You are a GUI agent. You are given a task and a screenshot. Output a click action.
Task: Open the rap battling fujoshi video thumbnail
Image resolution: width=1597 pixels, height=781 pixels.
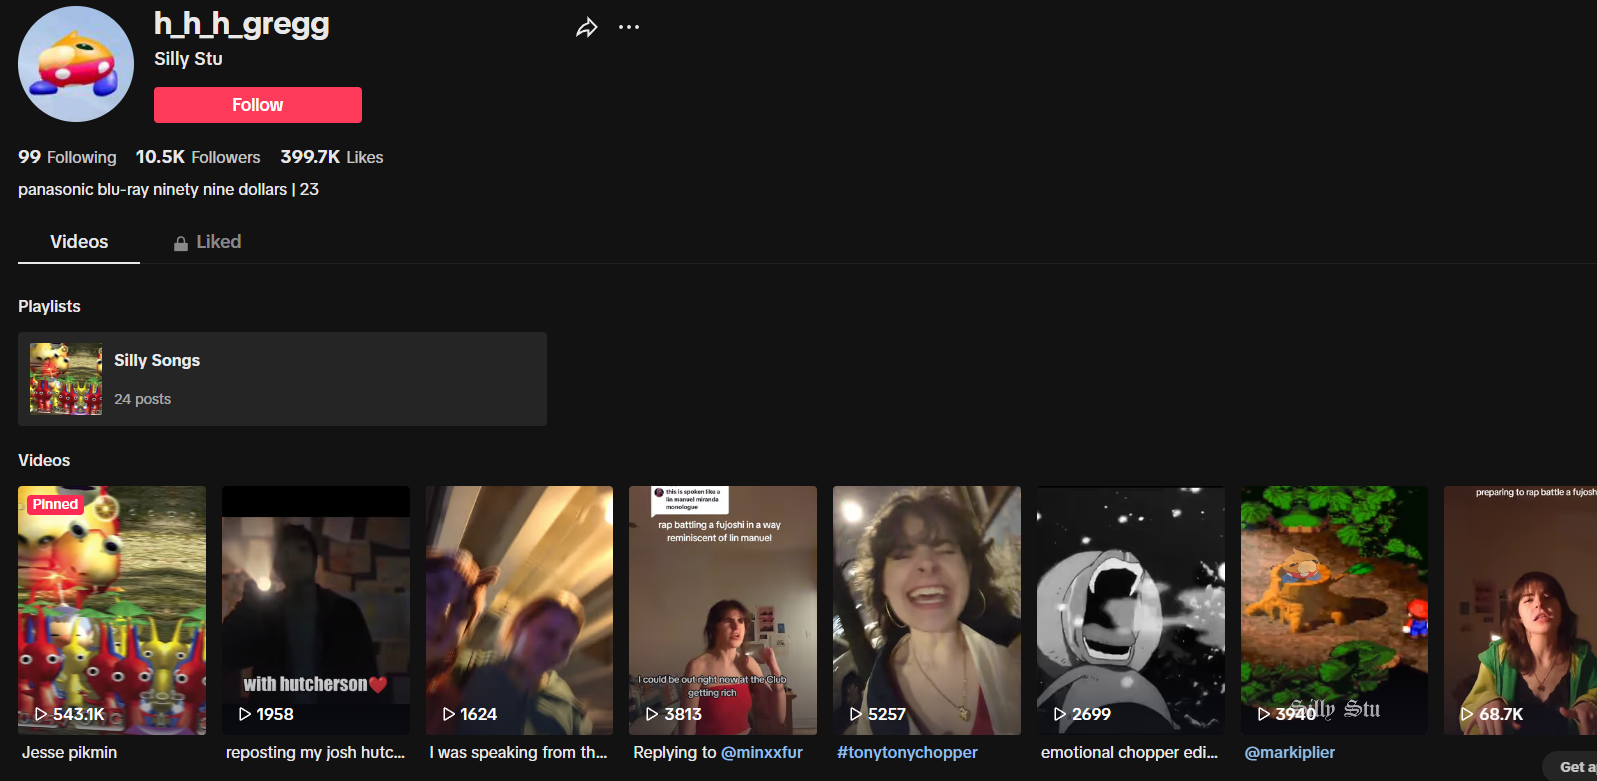723,610
